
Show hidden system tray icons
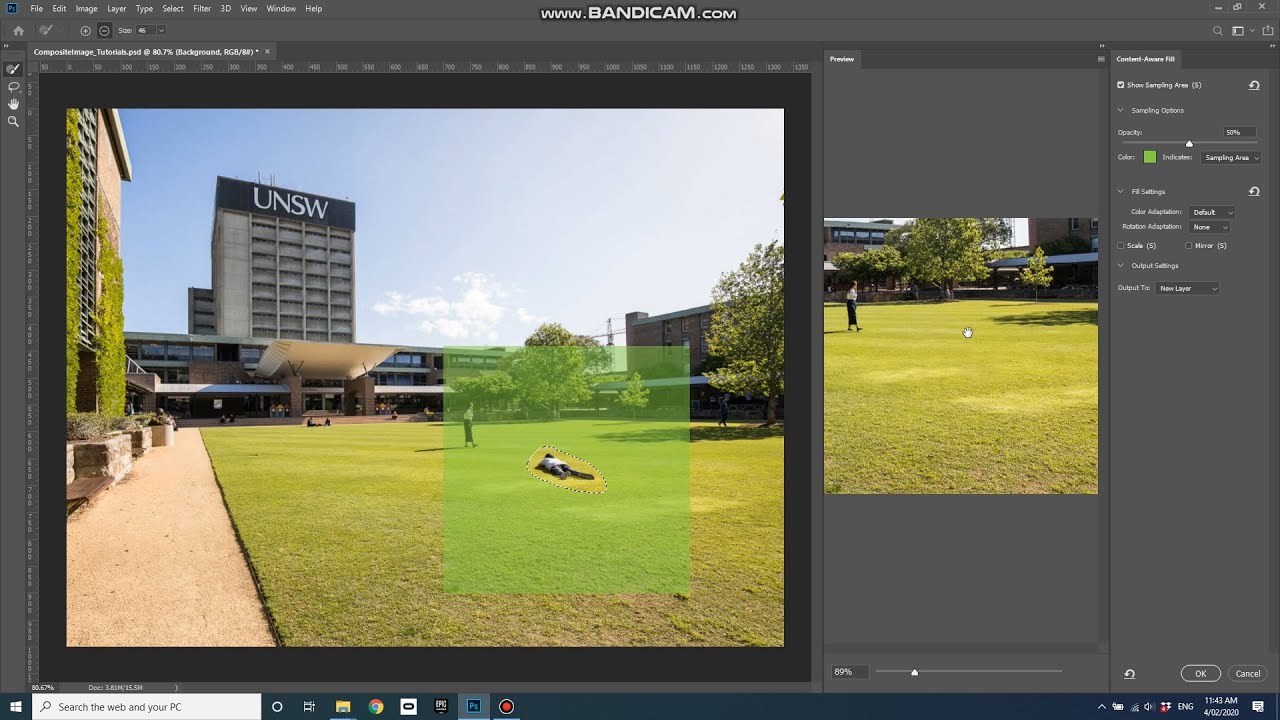click(x=1101, y=706)
